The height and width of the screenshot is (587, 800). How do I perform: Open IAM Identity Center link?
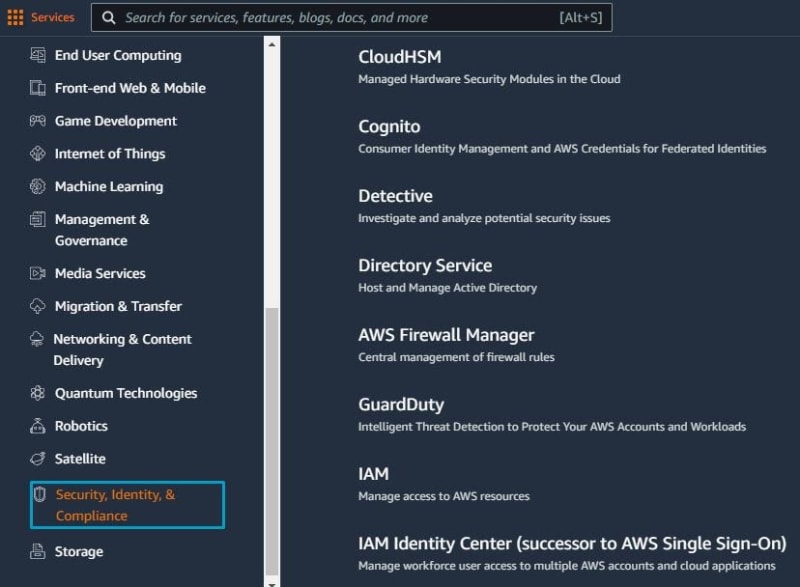[572, 544]
